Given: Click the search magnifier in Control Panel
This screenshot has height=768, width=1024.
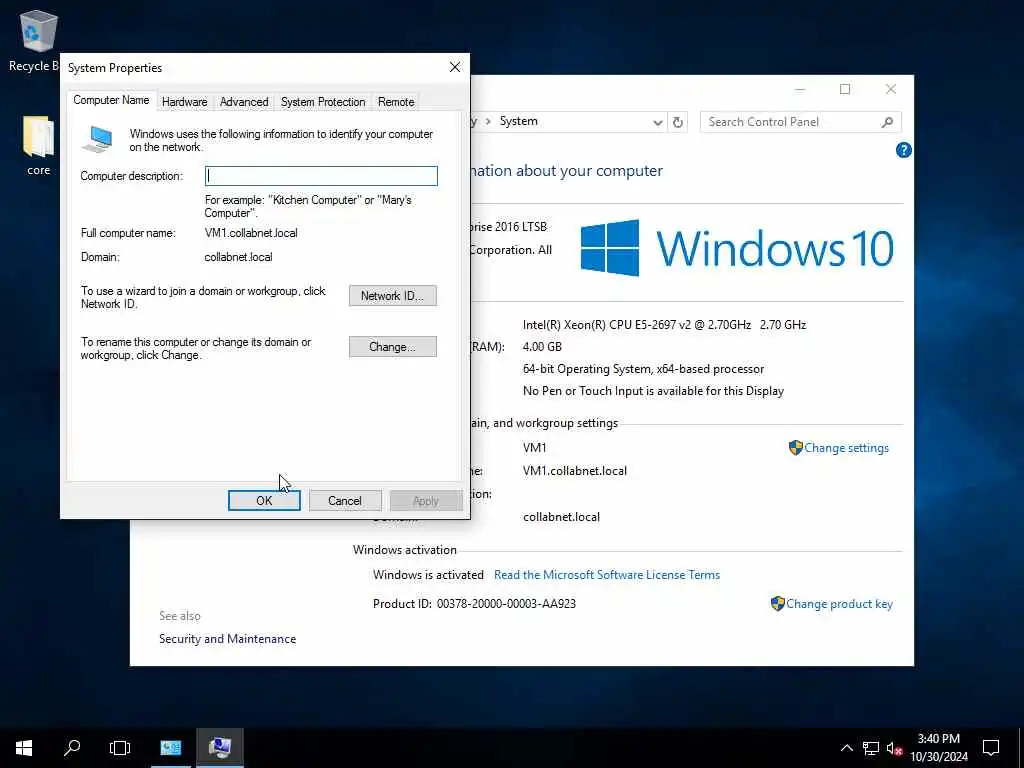Looking at the screenshot, I should 887,122.
